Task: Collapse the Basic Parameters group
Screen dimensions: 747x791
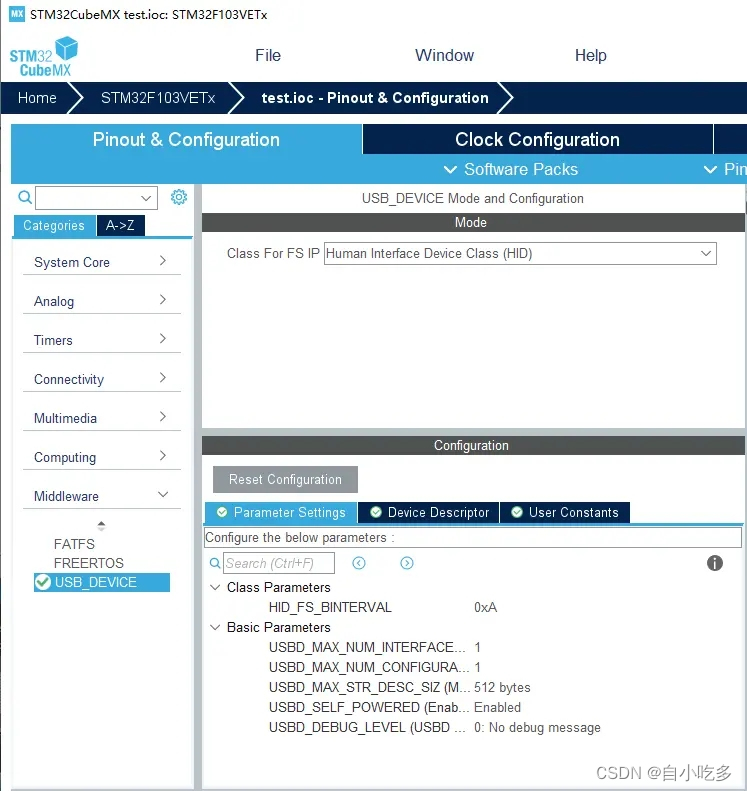Action: pos(215,627)
